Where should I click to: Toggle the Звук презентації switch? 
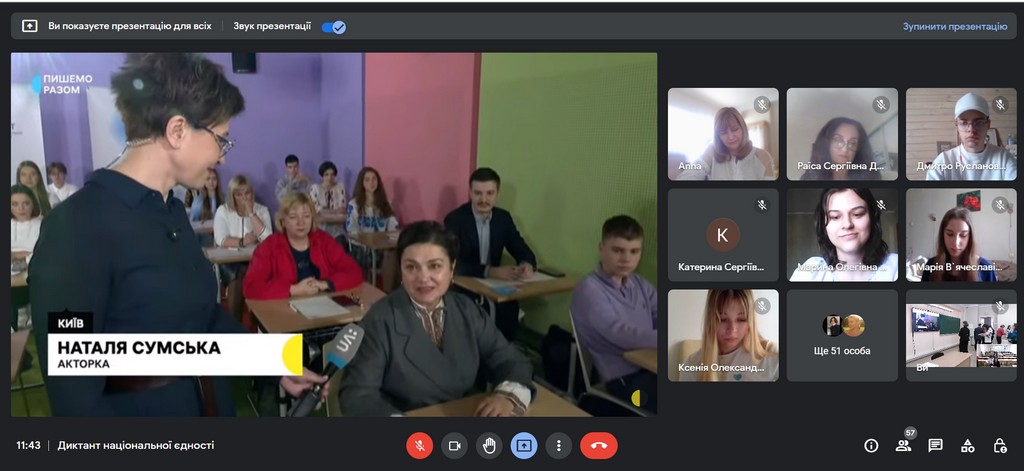334,27
